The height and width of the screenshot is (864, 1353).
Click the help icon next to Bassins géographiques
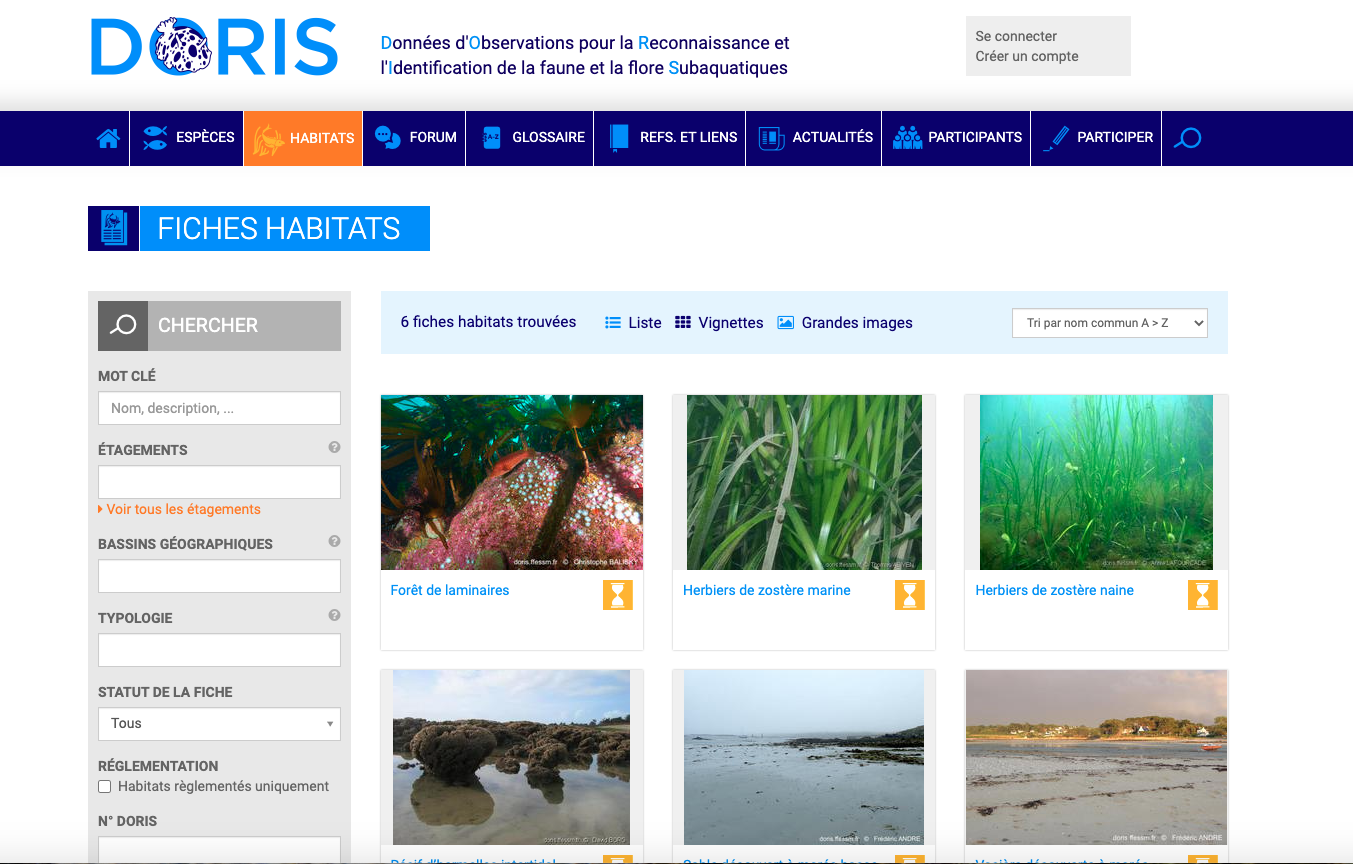click(334, 542)
